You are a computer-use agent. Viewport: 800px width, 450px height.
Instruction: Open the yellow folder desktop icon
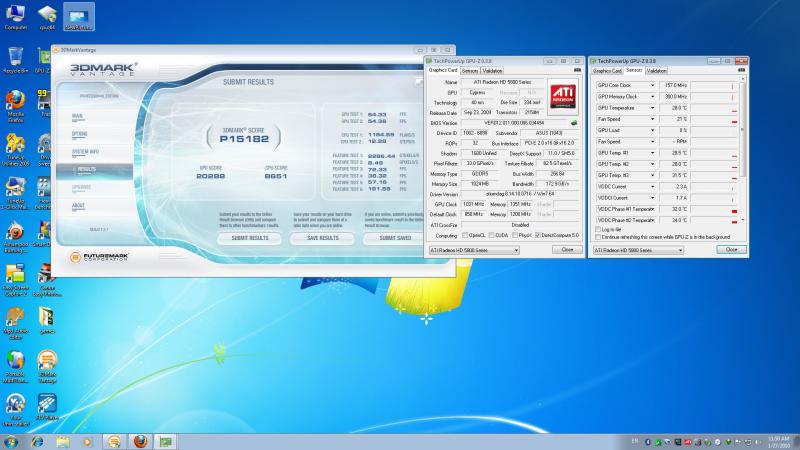(47, 320)
